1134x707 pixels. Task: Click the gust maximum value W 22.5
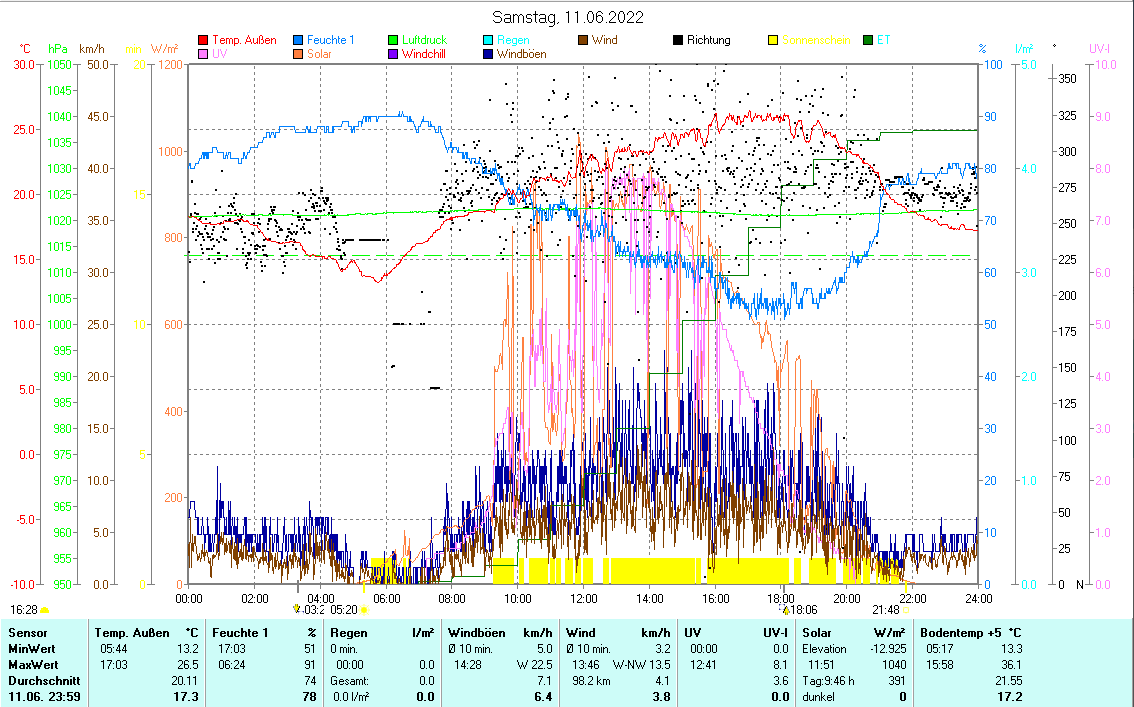coord(534,665)
